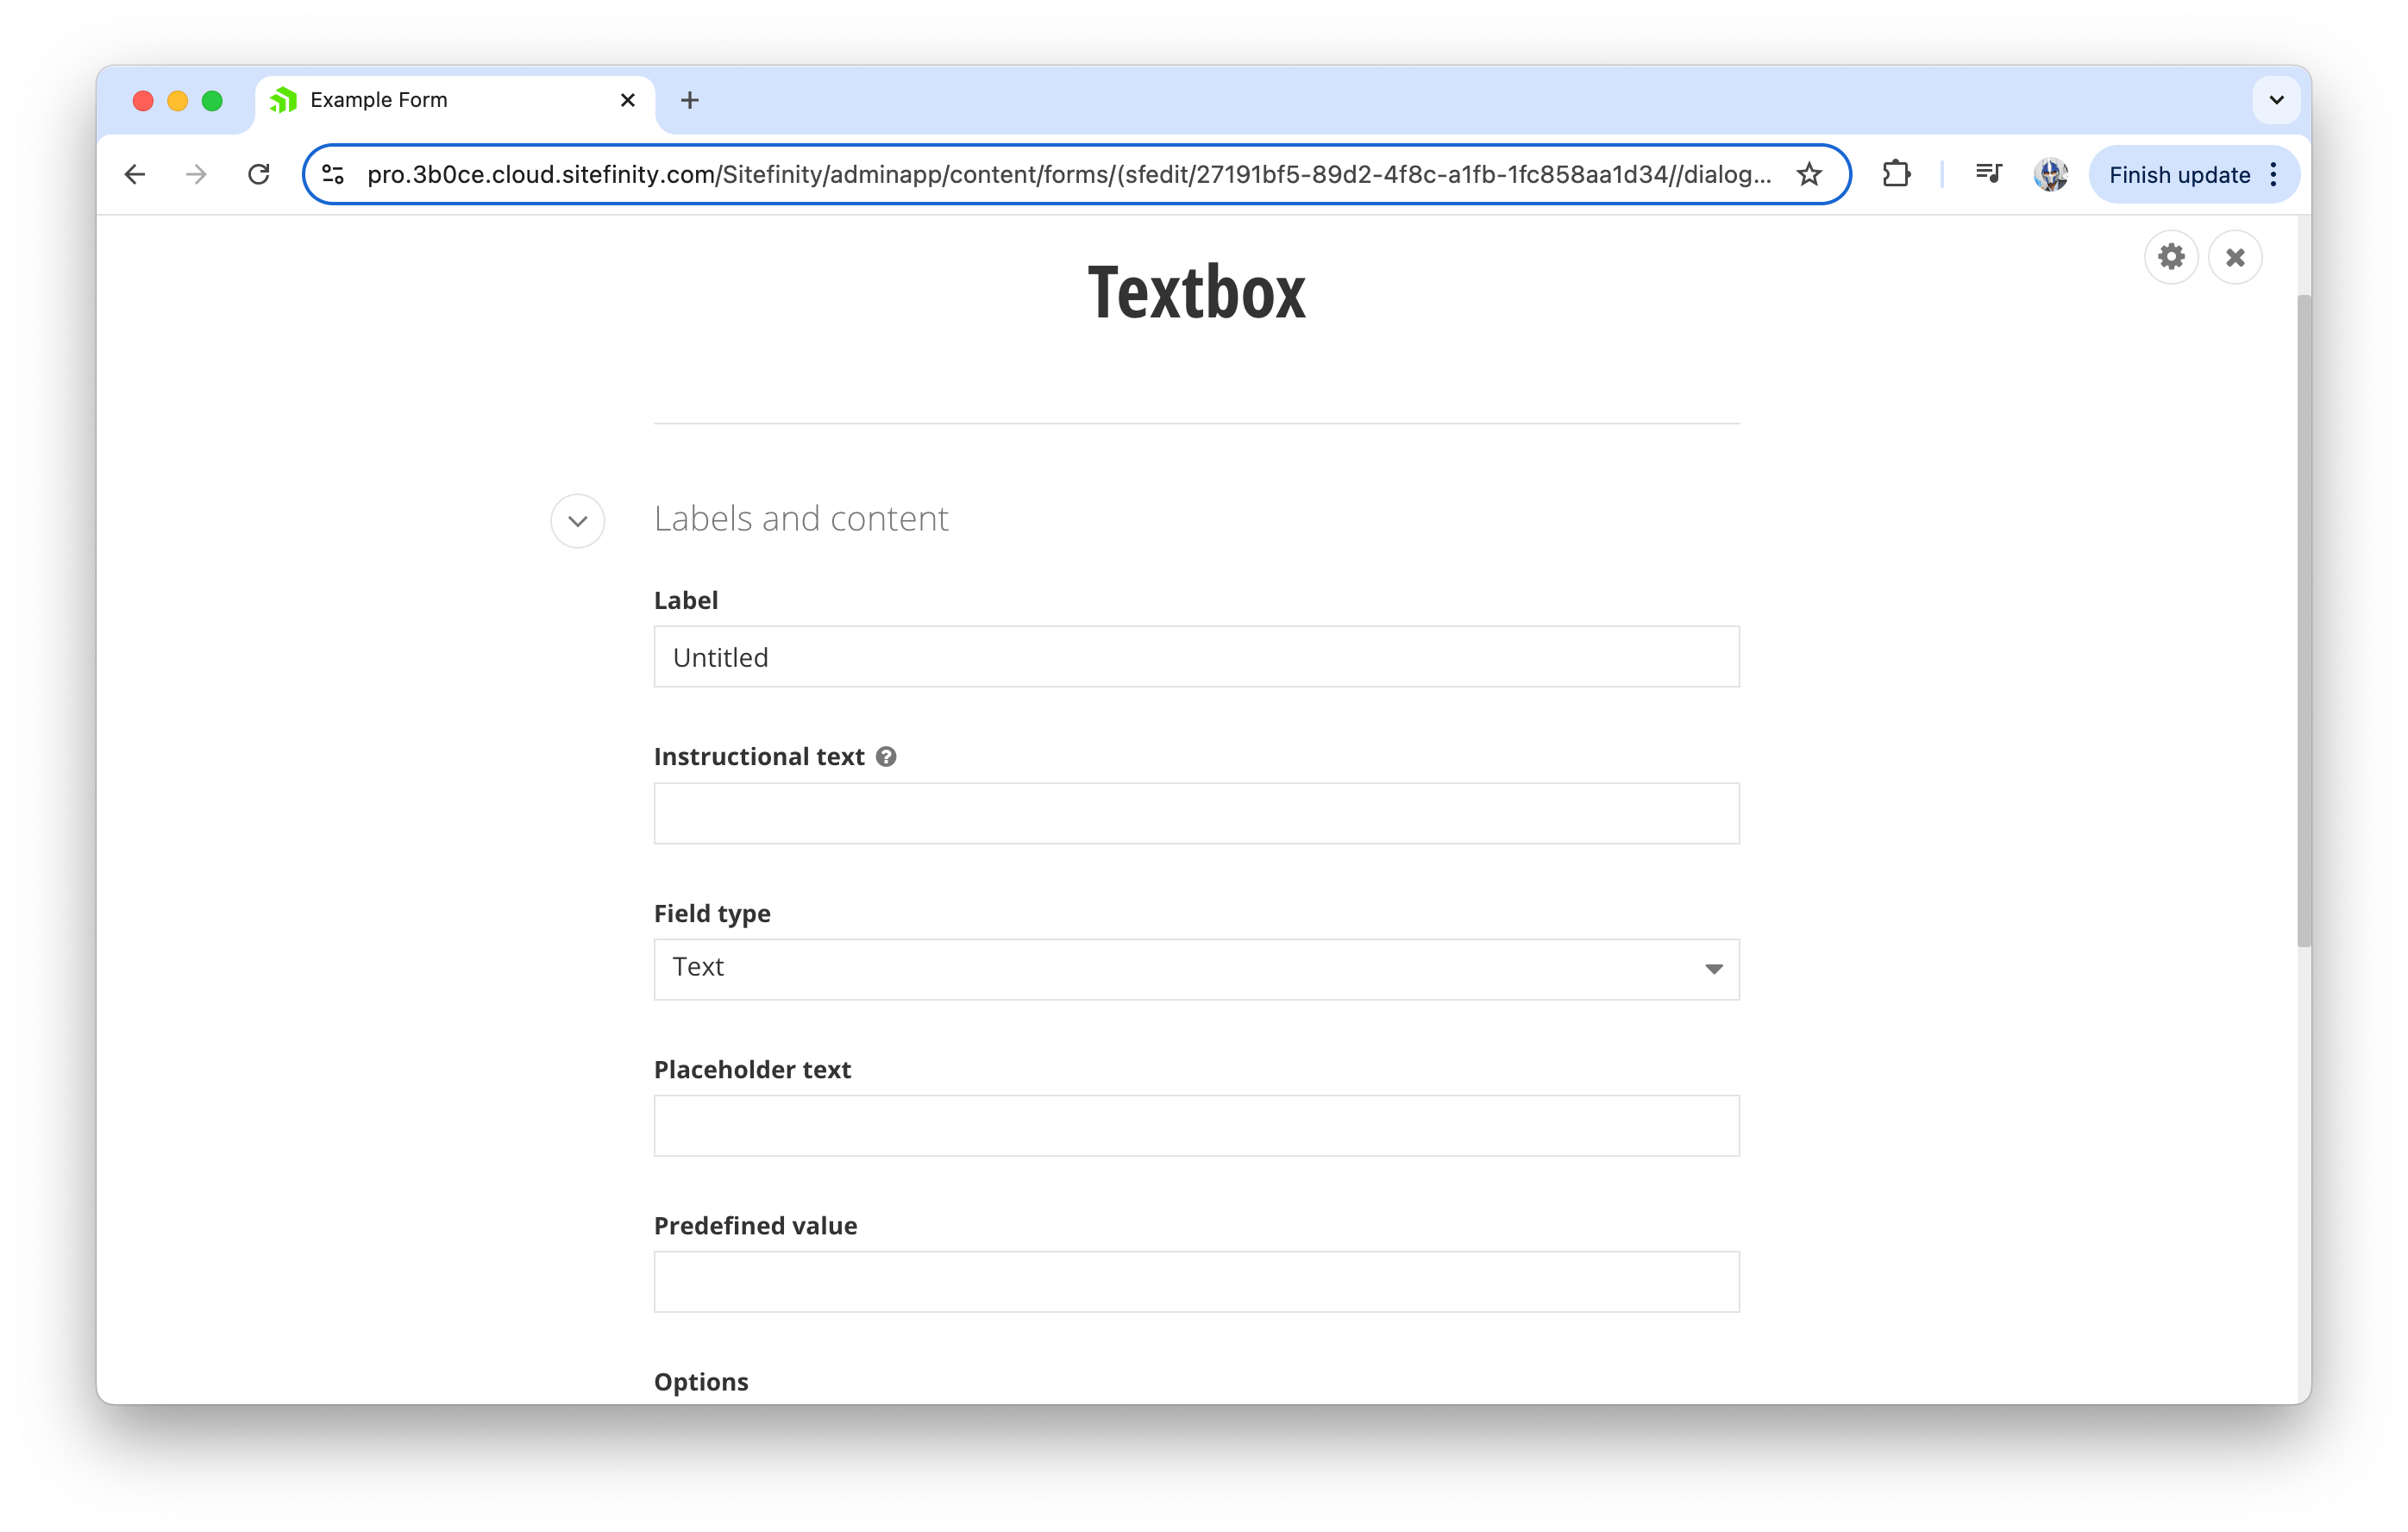Image resolution: width=2408 pixels, height=1532 pixels.
Task: Focus the Predefined value input
Action: [1196, 1281]
